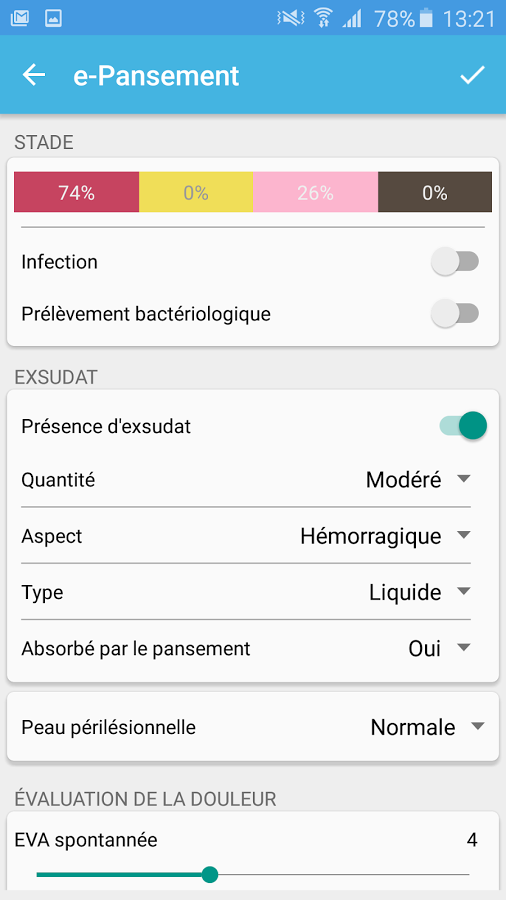Image resolution: width=506 pixels, height=900 pixels.
Task: Select the pink 26% stage segment
Action: [315, 192]
